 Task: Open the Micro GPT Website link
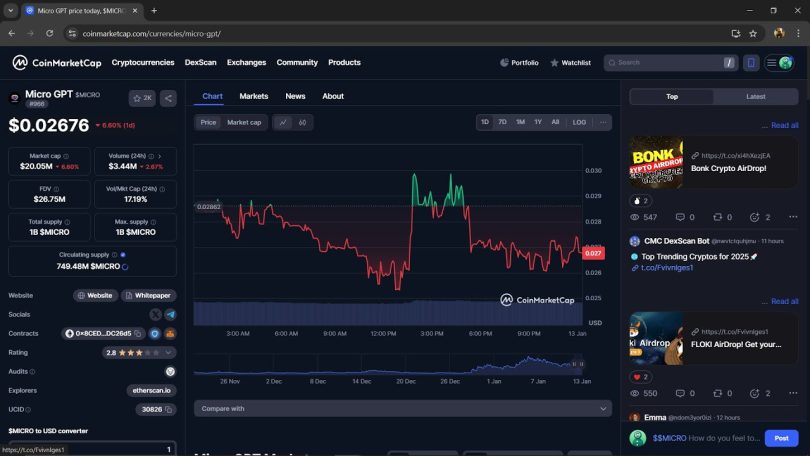95,295
